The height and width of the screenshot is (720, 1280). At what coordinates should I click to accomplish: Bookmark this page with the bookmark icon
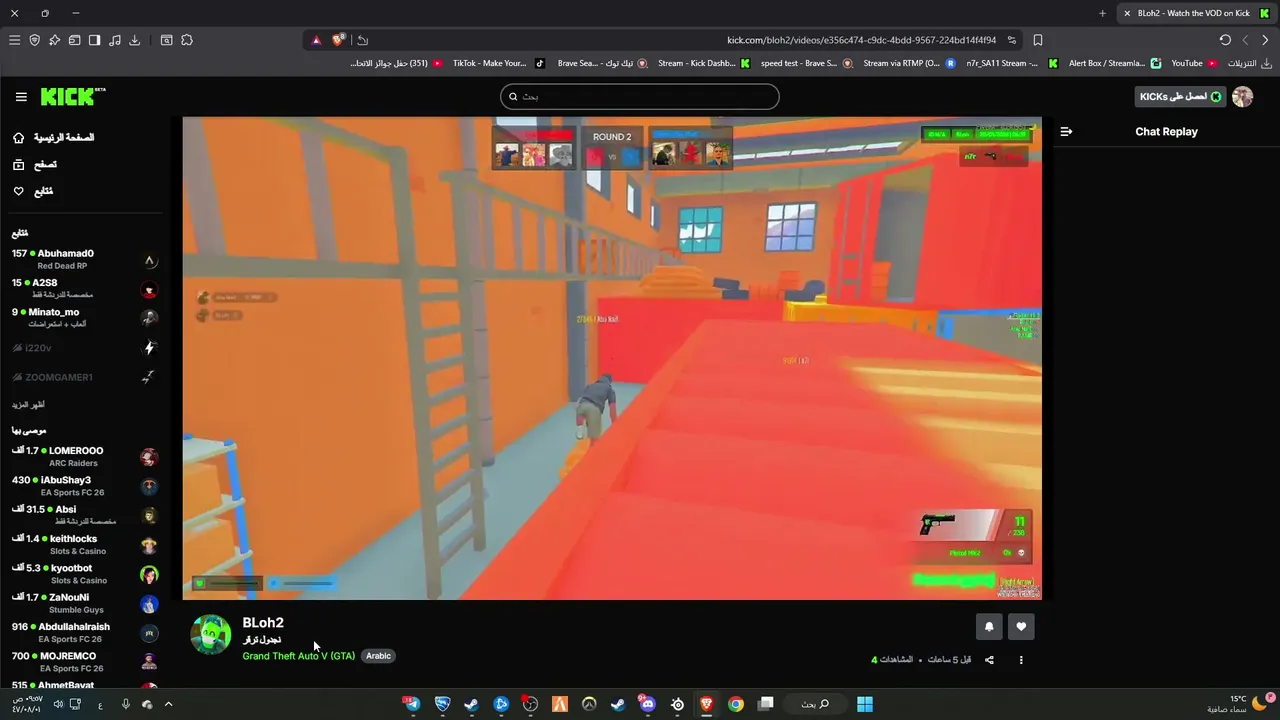(x=1038, y=40)
